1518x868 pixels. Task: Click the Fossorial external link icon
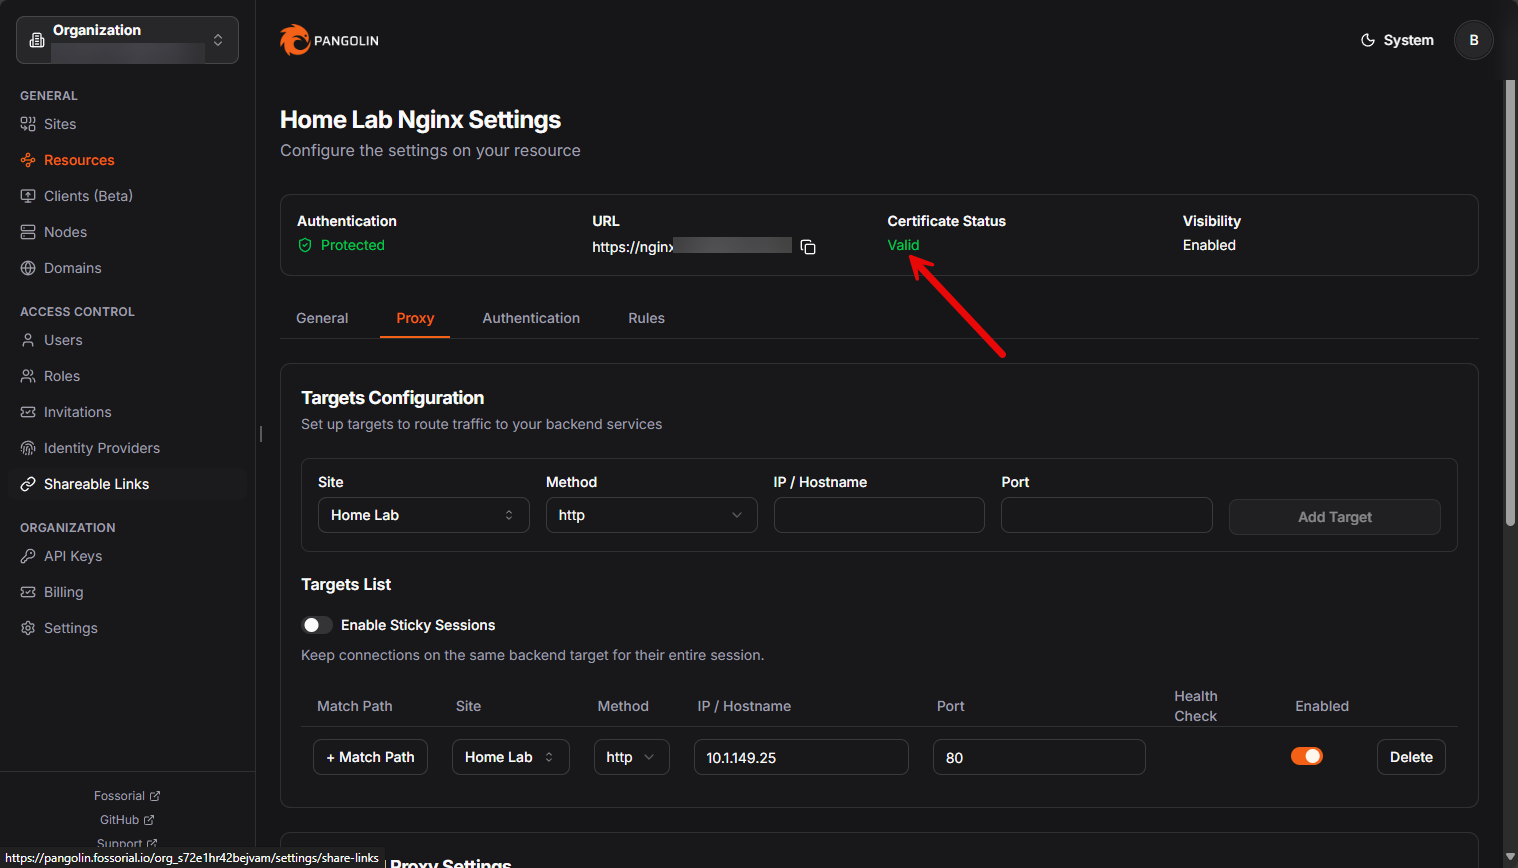tap(155, 796)
